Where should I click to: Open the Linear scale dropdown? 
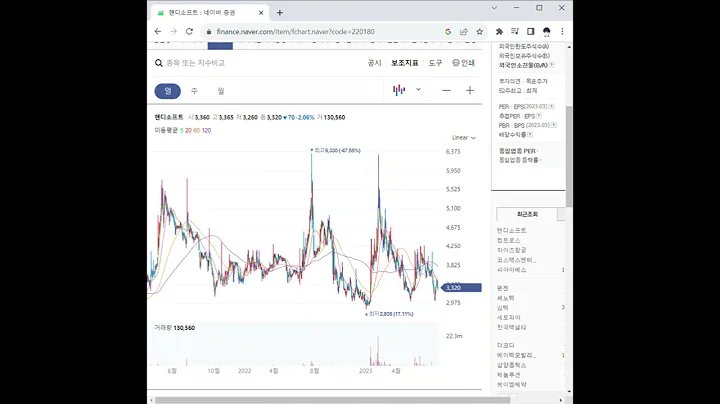tap(463, 137)
